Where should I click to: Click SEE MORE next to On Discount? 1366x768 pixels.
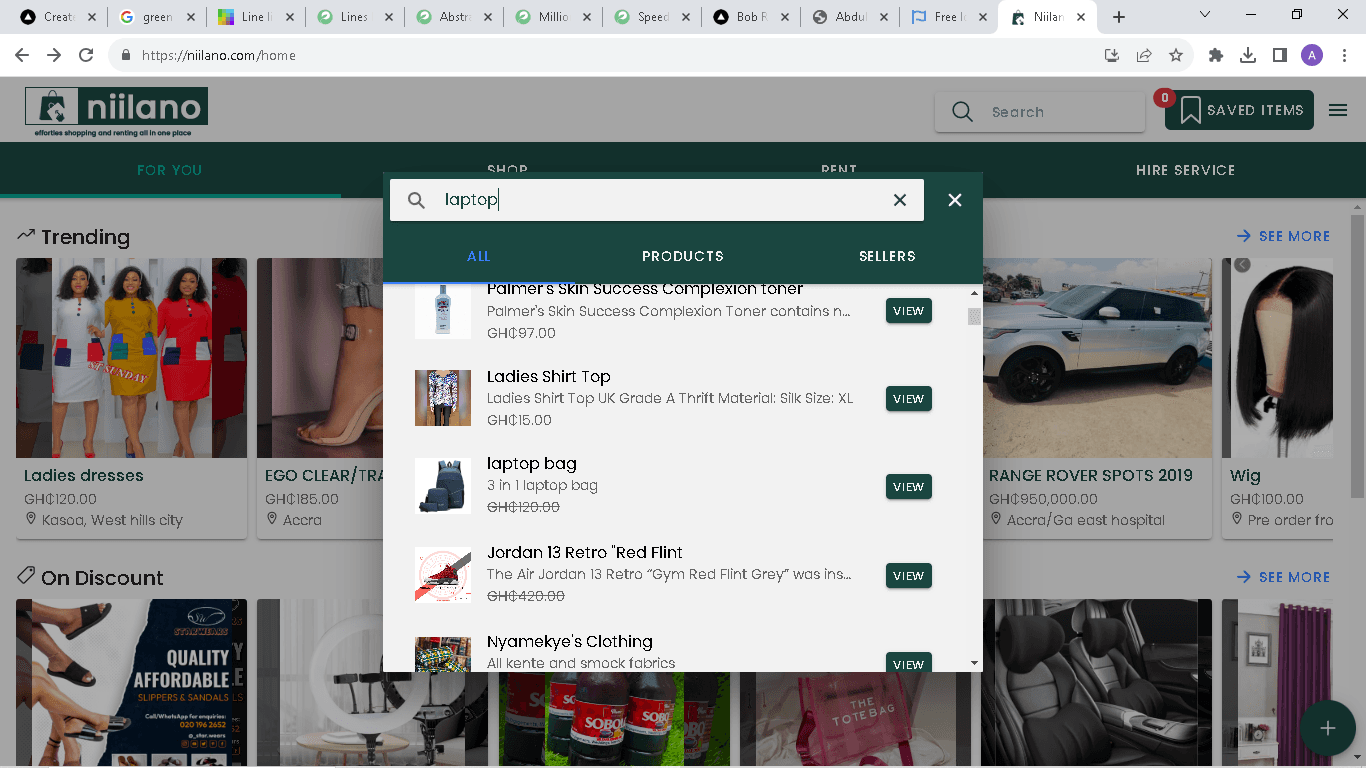(x=1284, y=577)
